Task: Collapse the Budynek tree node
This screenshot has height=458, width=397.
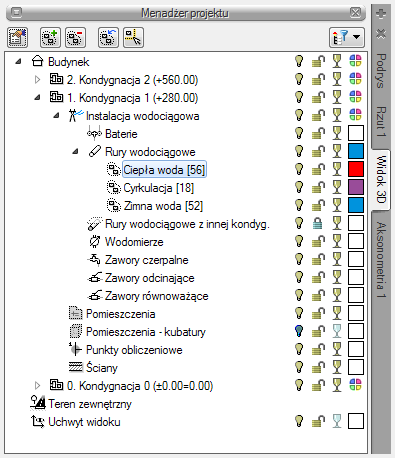Action: pos(18,62)
